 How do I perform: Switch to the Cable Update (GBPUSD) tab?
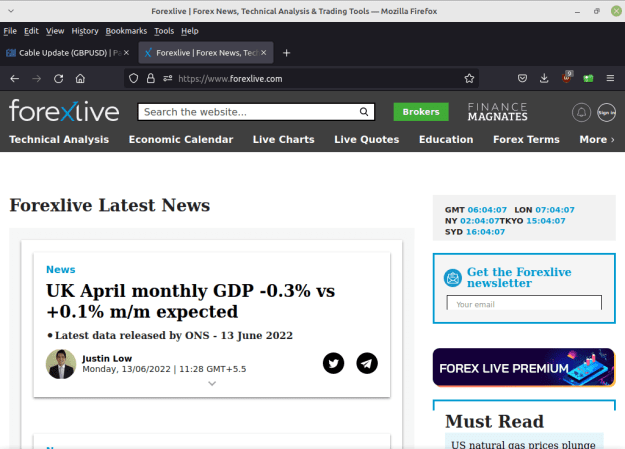(68, 53)
